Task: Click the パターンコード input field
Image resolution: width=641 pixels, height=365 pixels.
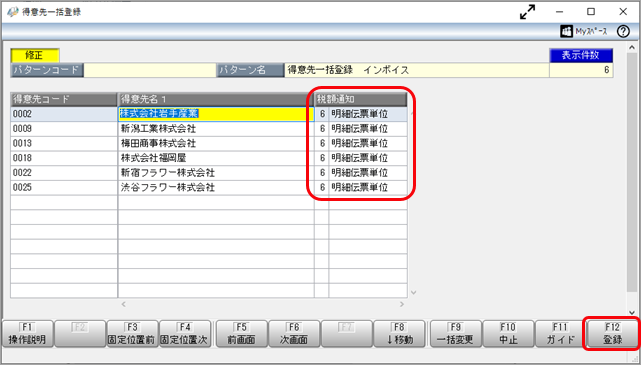Action: 150,70
